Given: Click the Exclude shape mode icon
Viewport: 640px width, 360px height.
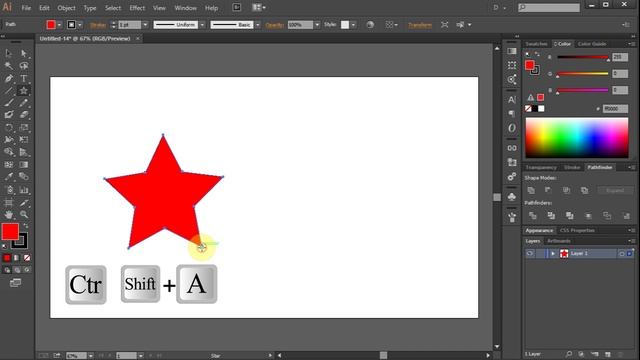Looking at the screenshot, I should (x=584, y=190).
